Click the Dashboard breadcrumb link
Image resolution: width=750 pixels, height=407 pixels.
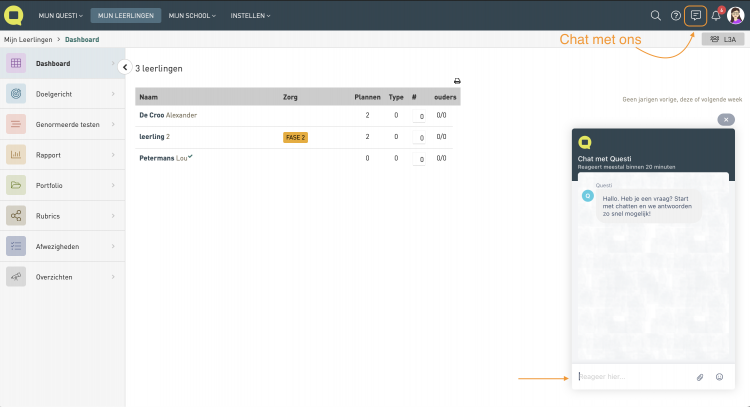pyautogui.click(x=82, y=40)
